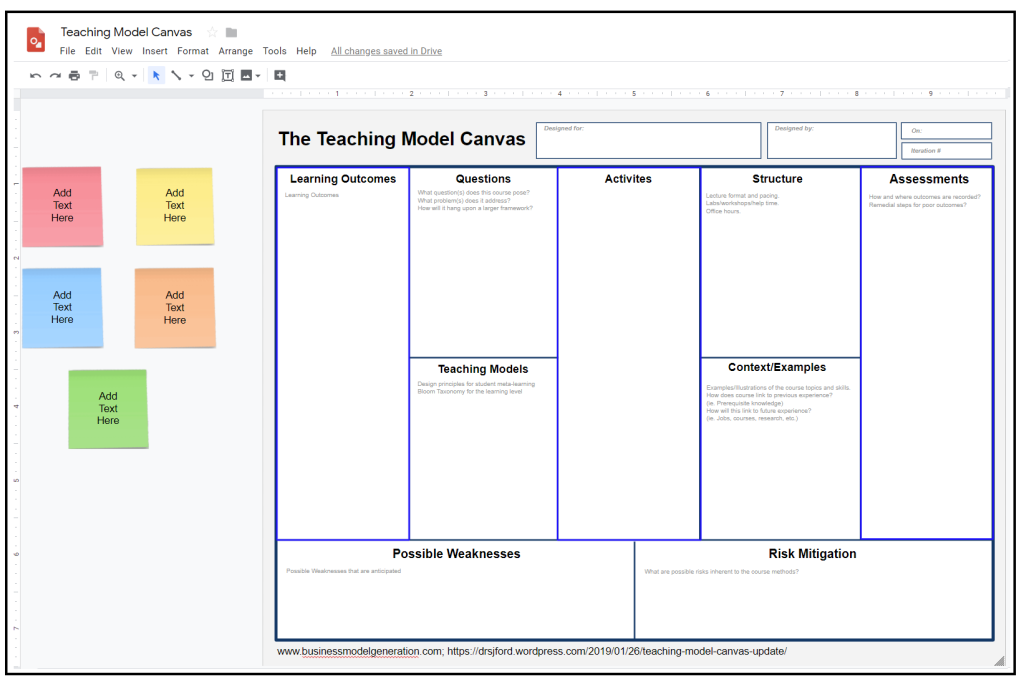Select the green Add Text Here sticky note
This screenshot has width=1024, height=684.
[x=108, y=408]
